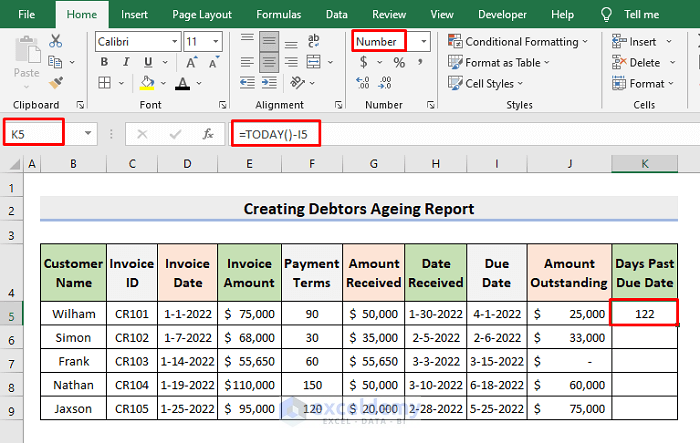700x443 pixels.
Task: Select cell J5 showing 25,000
Action: point(569,314)
